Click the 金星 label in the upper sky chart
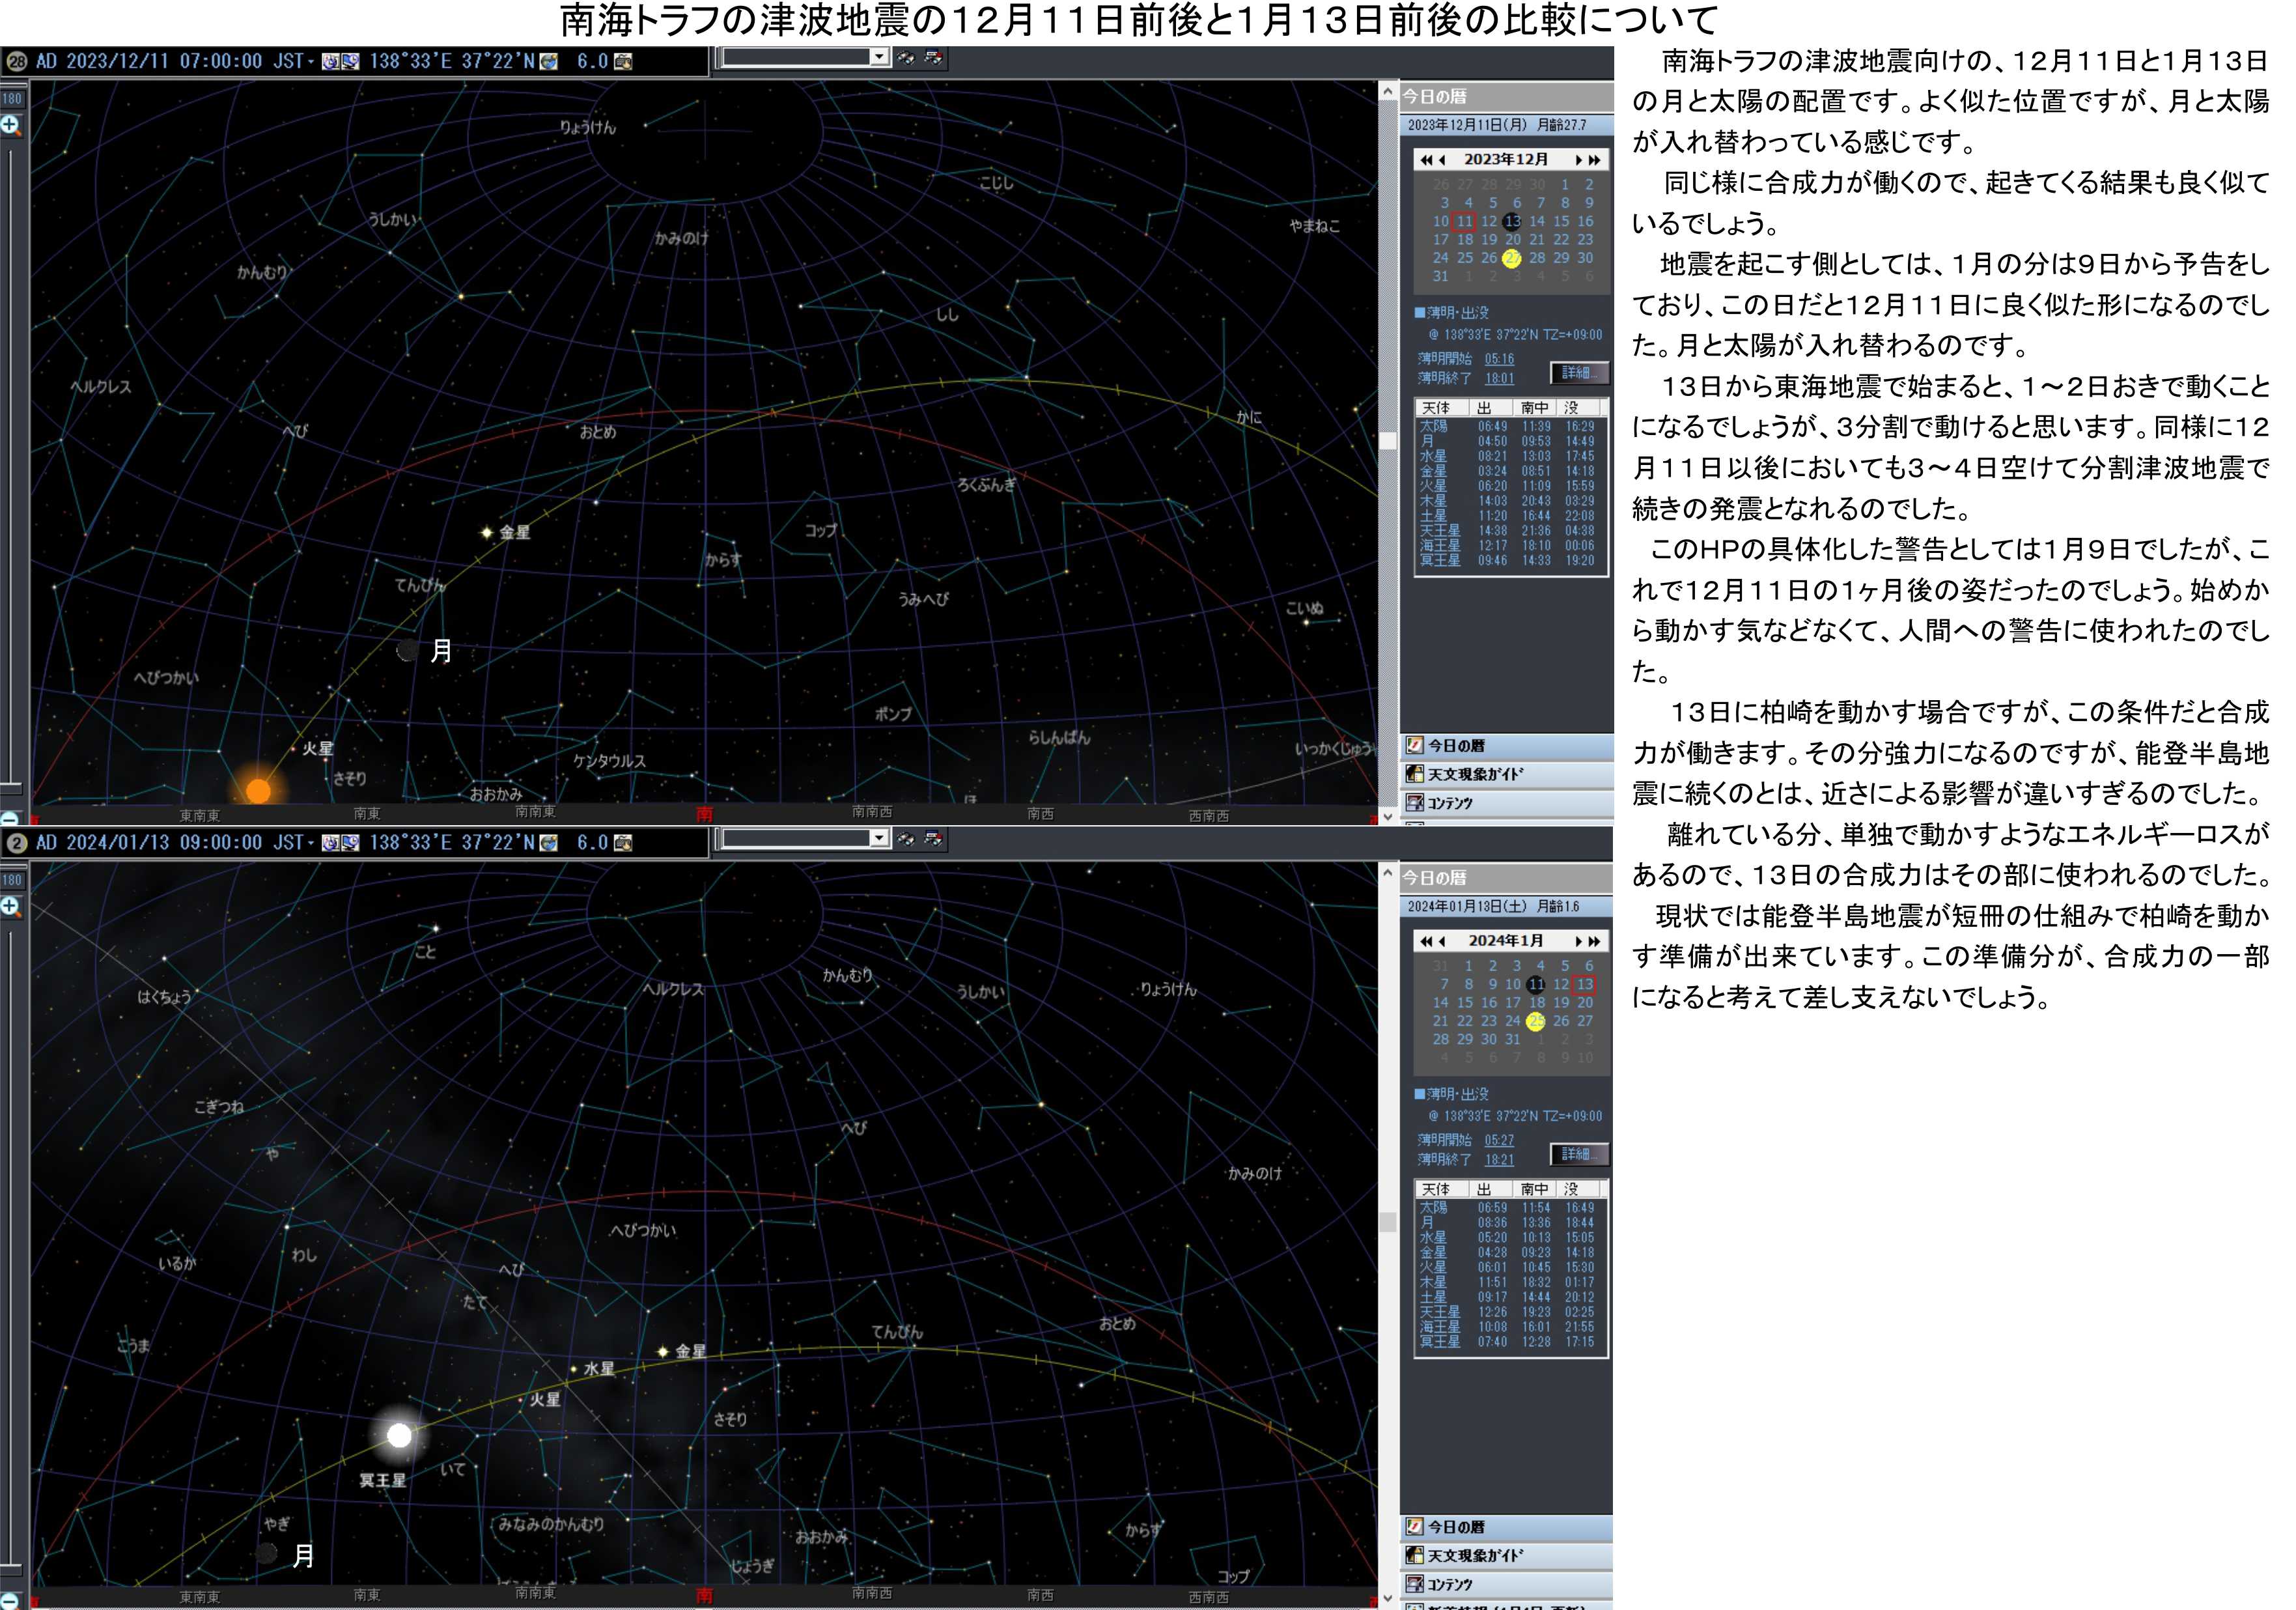2296x1610 pixels. [x=515, y=533]
